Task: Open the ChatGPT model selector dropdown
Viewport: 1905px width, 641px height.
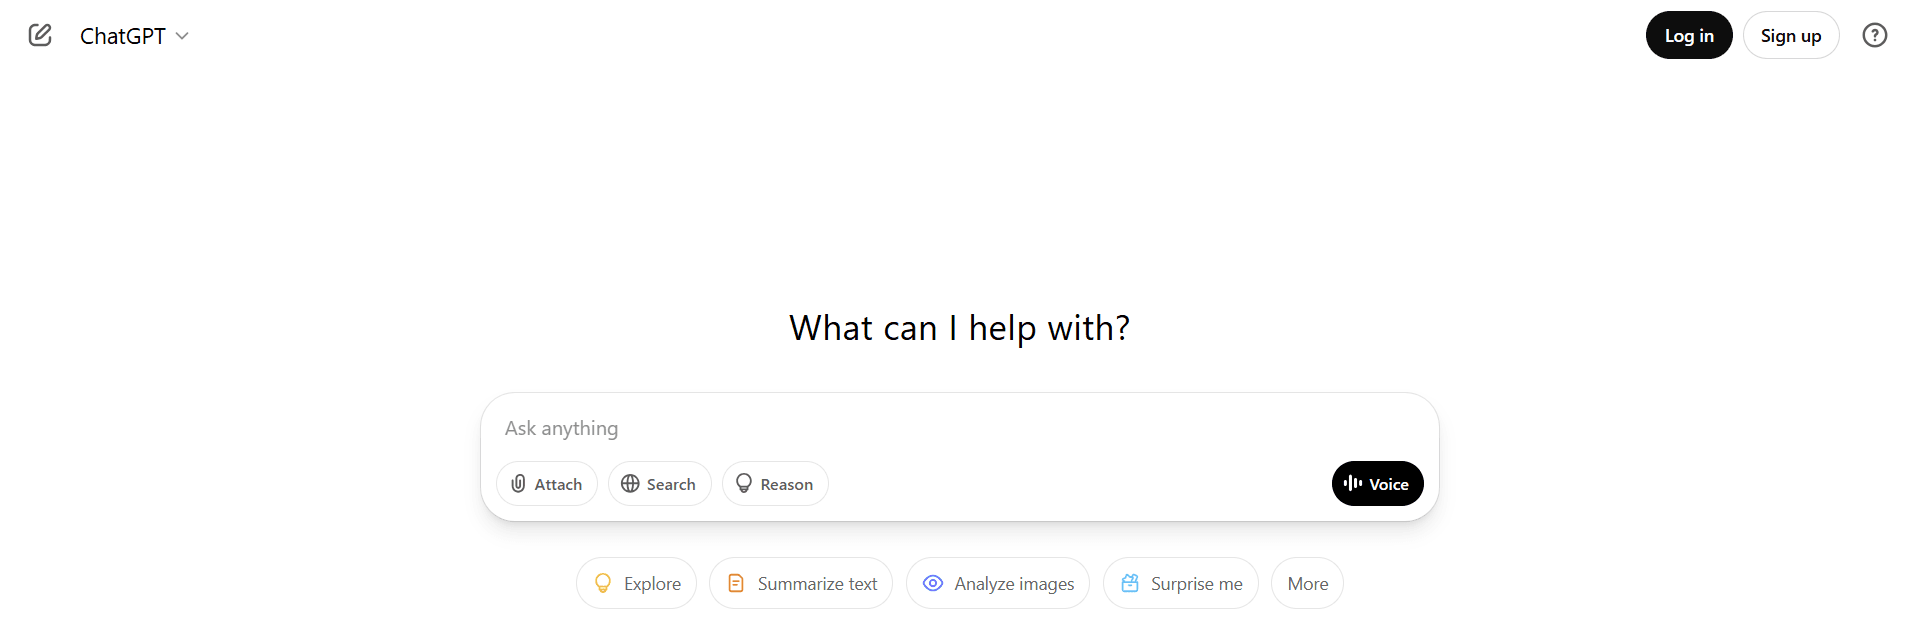Action: click(x=135, y=35)
